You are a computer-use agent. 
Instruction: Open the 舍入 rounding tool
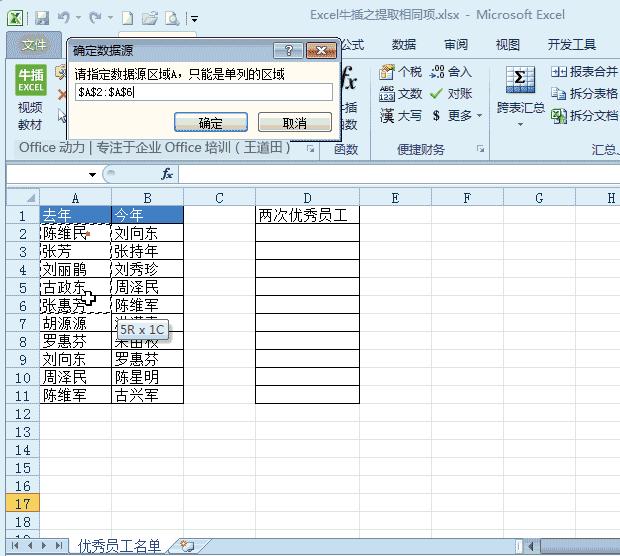pos(451,72)
